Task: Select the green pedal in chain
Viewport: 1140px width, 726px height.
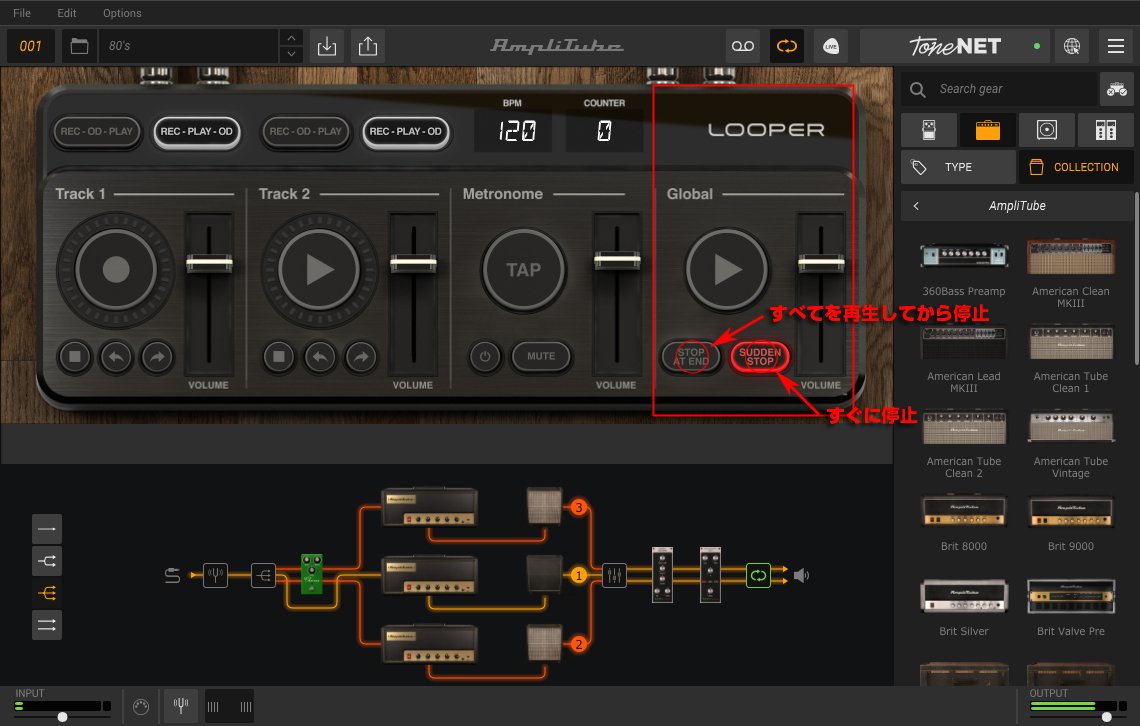Action: (x=312, y=574)
